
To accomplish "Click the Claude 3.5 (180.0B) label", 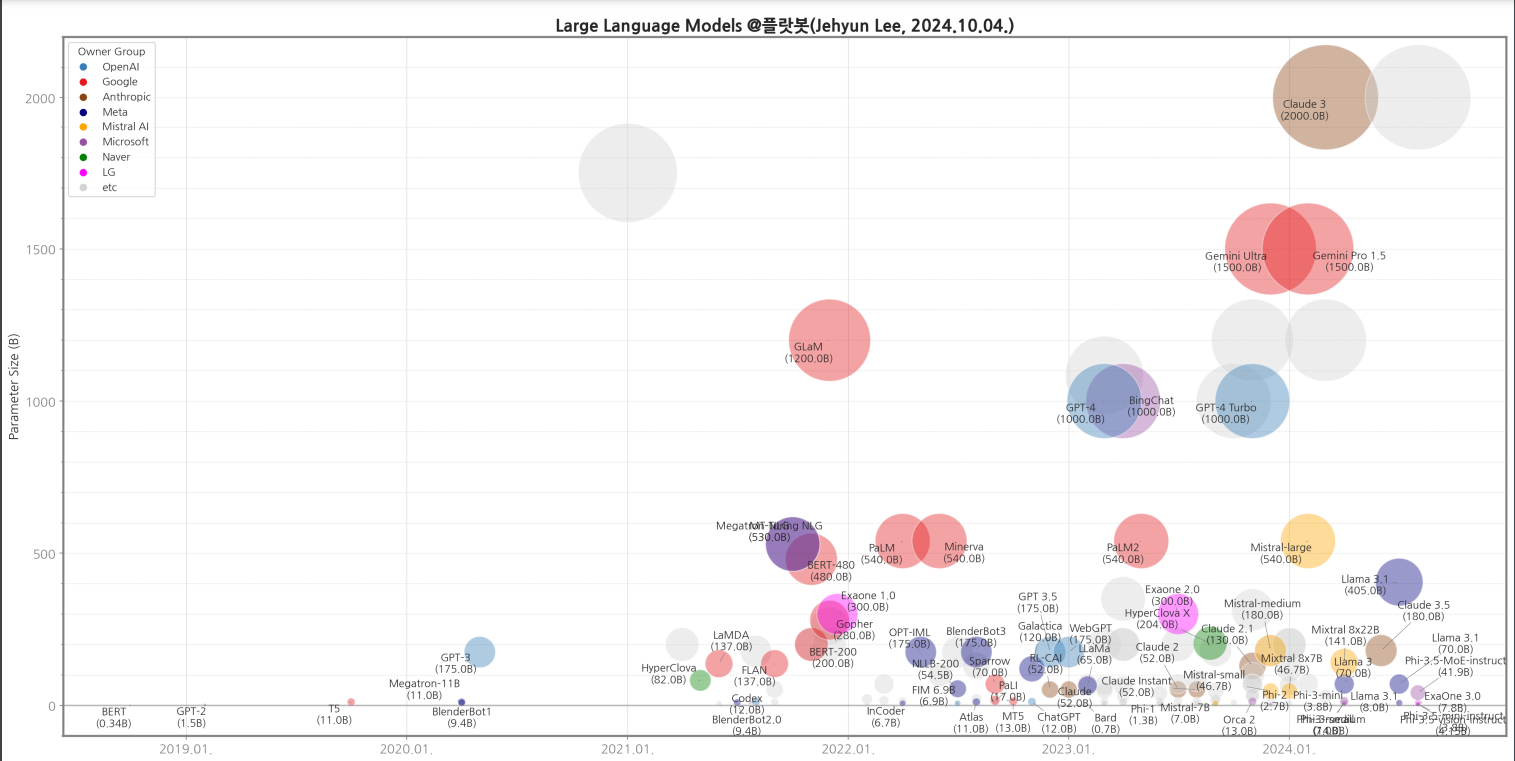I will (1423, 611).
